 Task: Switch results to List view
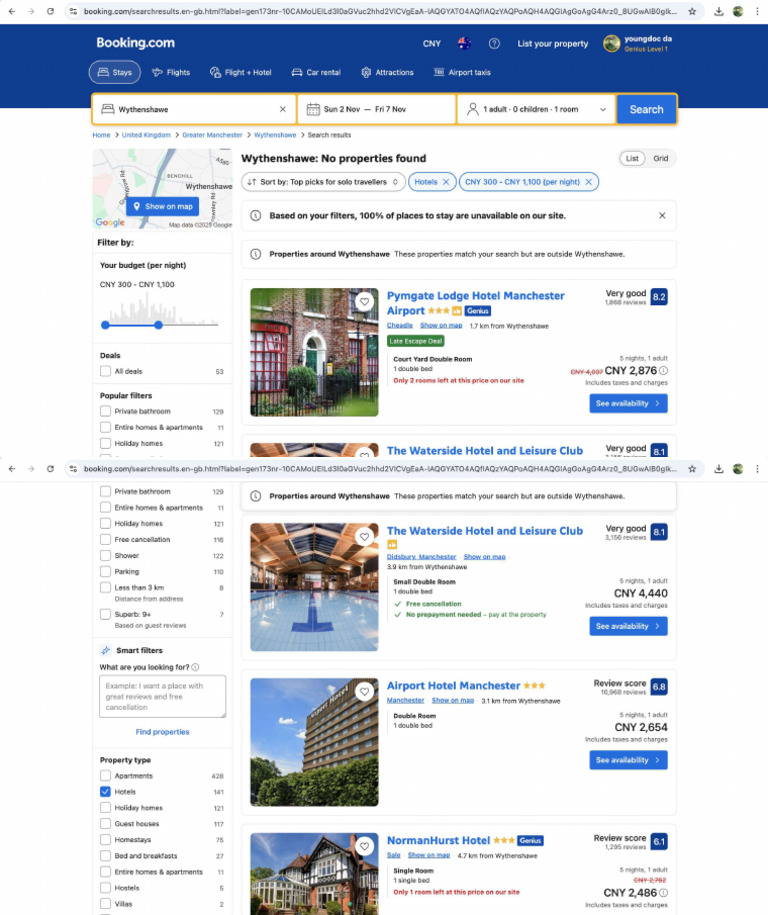633,158
